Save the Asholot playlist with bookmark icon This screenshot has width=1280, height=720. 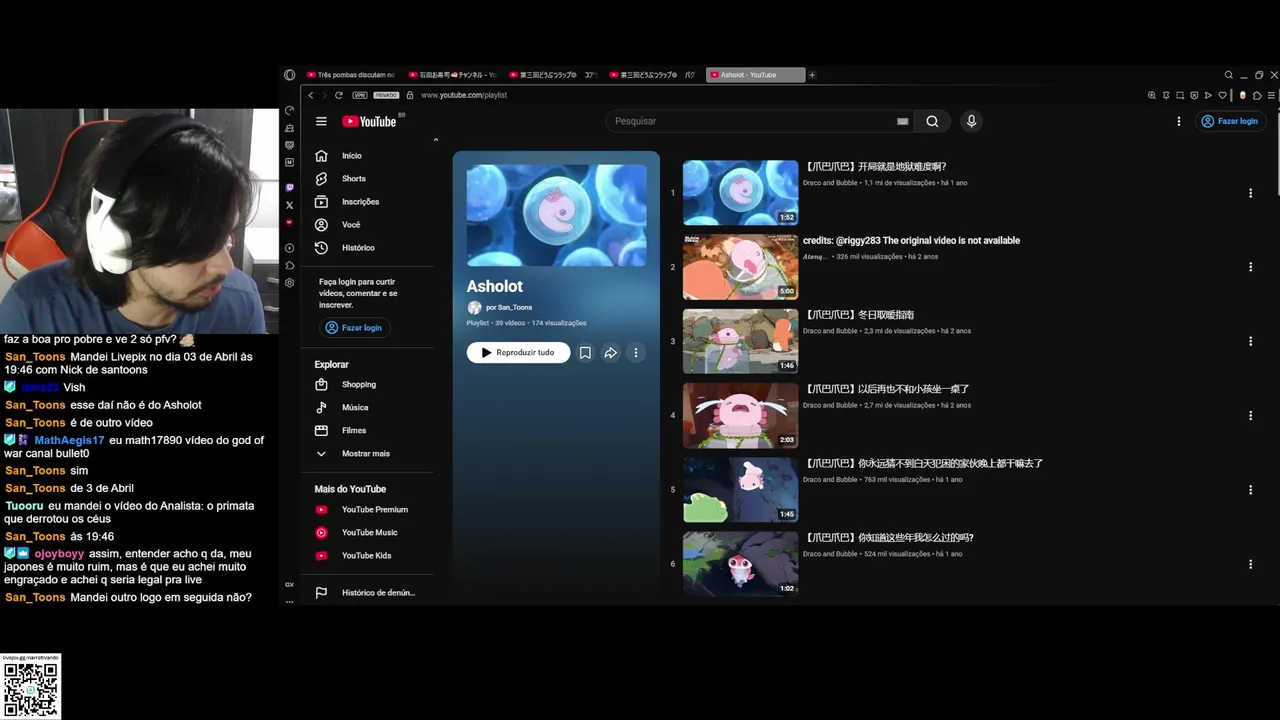[585, 353]
